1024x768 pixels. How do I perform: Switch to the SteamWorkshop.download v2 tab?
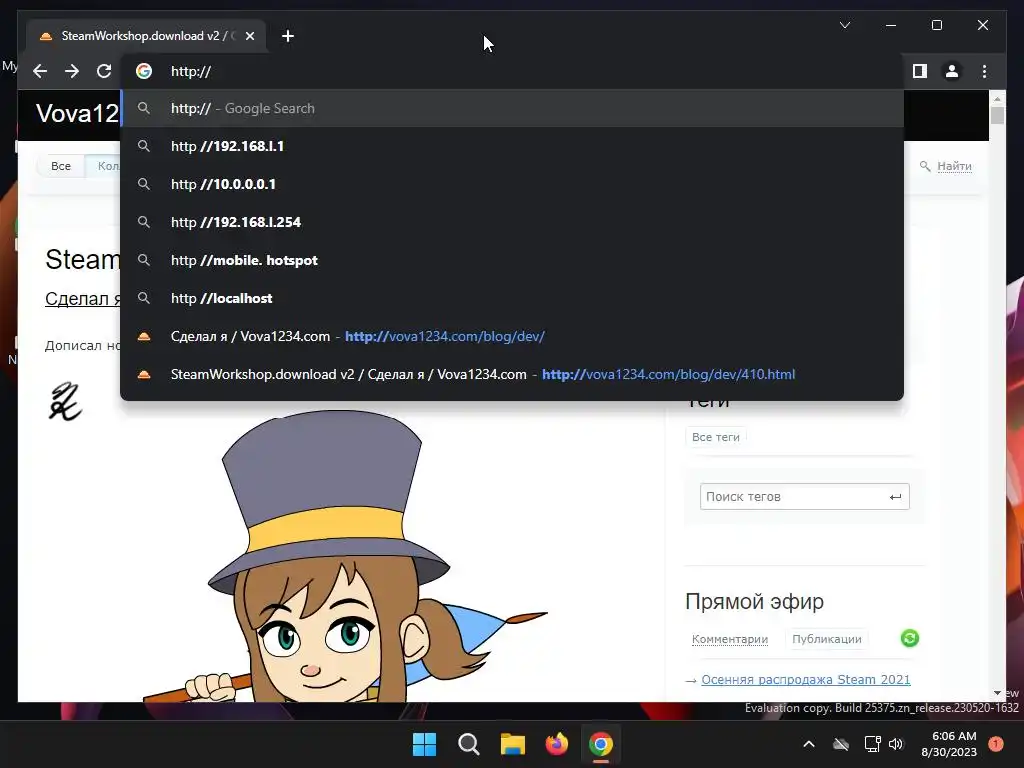(146, 36)
